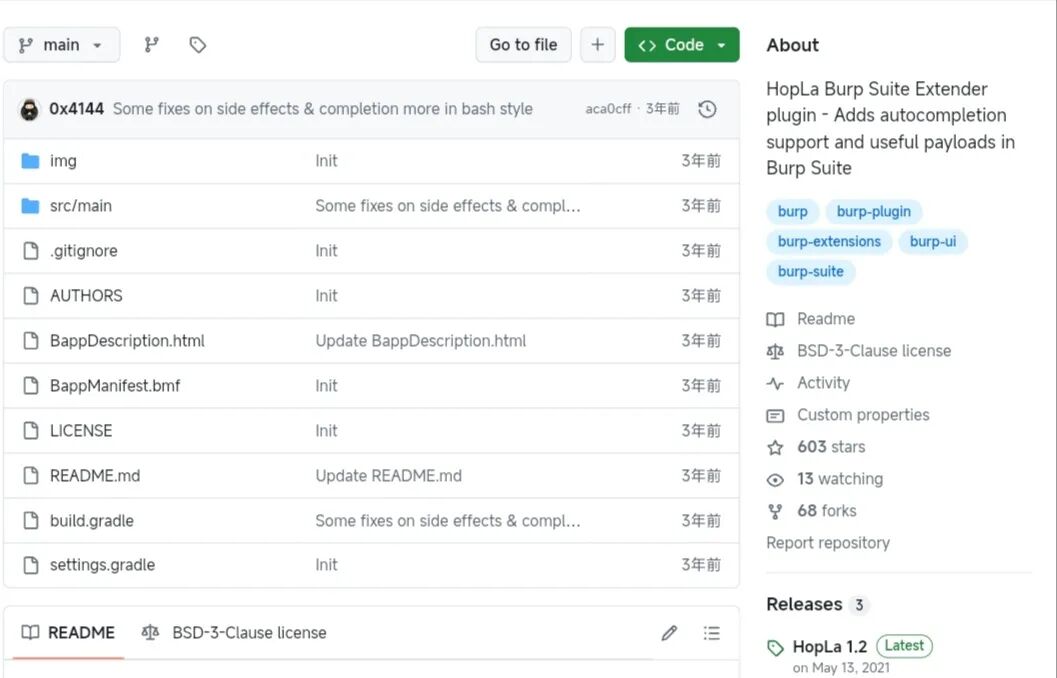Image resolution: width=1057 pixels, height=678 pixels.
Task: View the 13 watching link
Action: pos(840,479)
